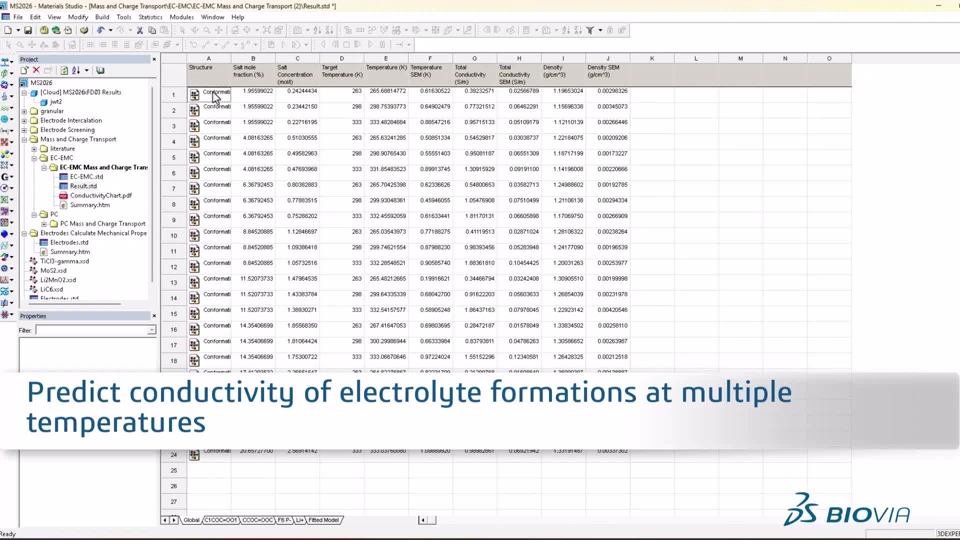The image size is (960, 540).
Task: Open the Build menu
Action: click(102, 17)
